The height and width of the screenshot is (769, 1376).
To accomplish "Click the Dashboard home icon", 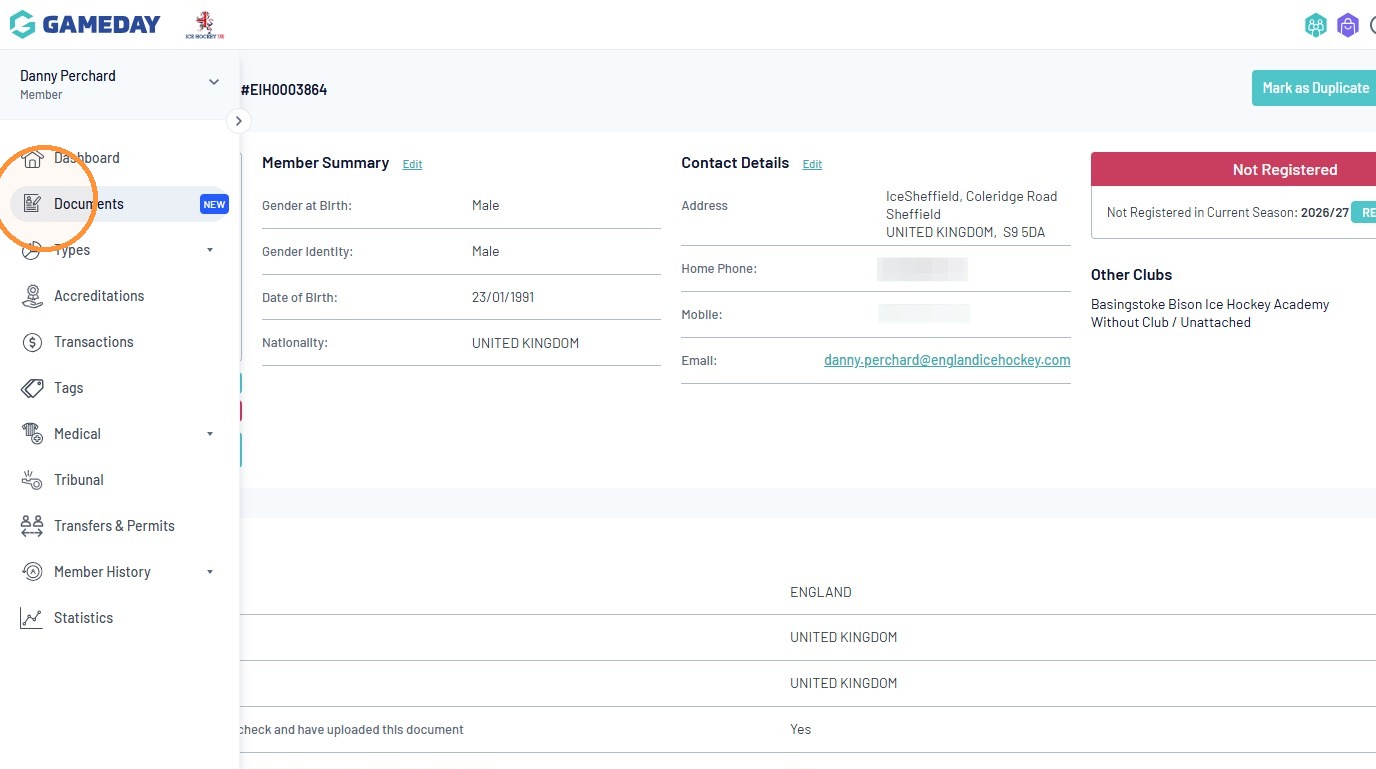I will pos(32,158).
